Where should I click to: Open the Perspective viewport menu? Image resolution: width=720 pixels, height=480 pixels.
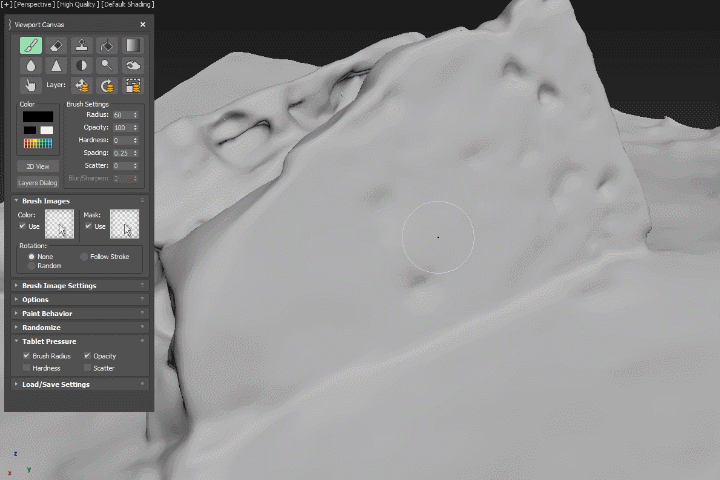pos(38,5)
